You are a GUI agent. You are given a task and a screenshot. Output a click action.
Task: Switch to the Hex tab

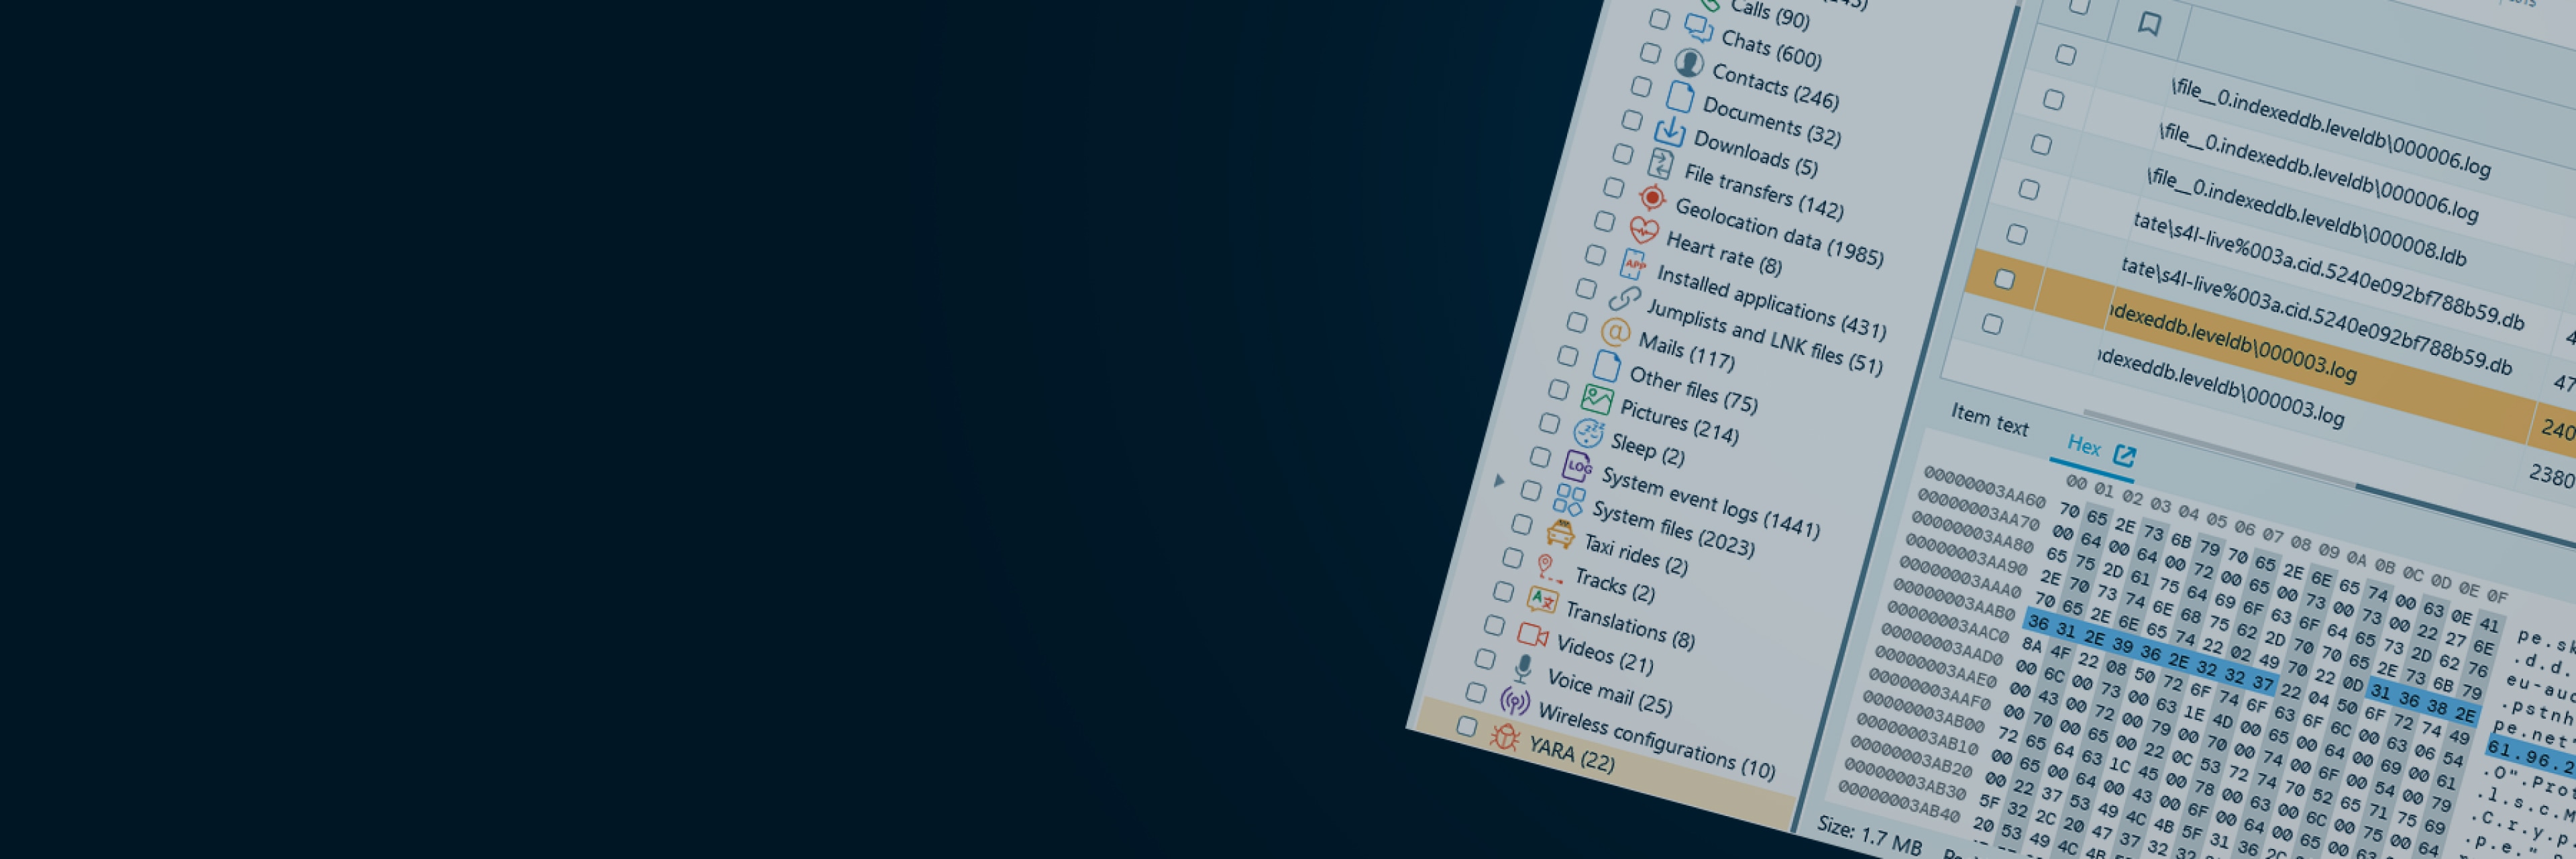[2085, 448]
